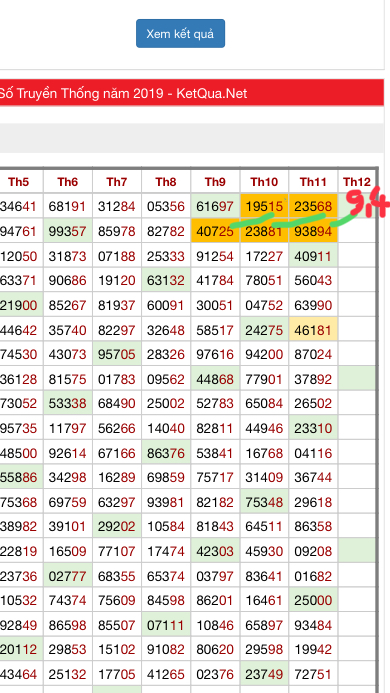Click green highlighted cell 23310
Image resolution: width=390 pixels, height=693 pixels.
coord(313,428)
